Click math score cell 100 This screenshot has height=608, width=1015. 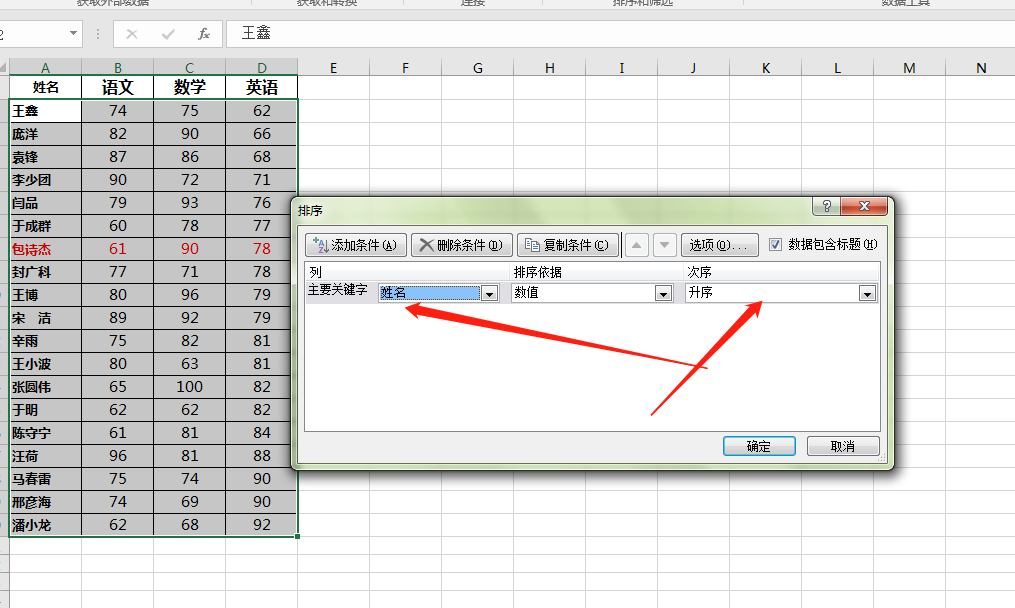[x=190, y=387]
